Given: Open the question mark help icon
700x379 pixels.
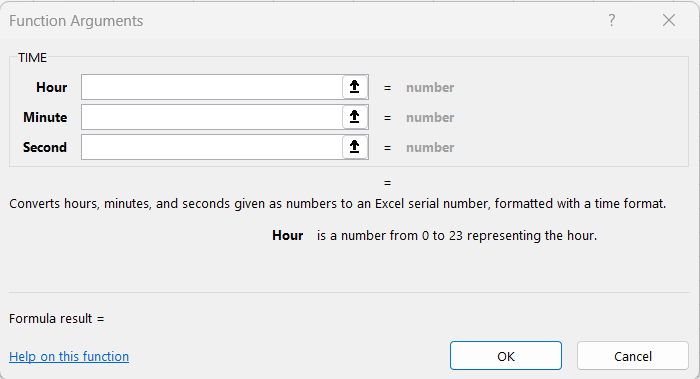Looking at the screenshot, I should pyautogui.click(x=612, y=20).
